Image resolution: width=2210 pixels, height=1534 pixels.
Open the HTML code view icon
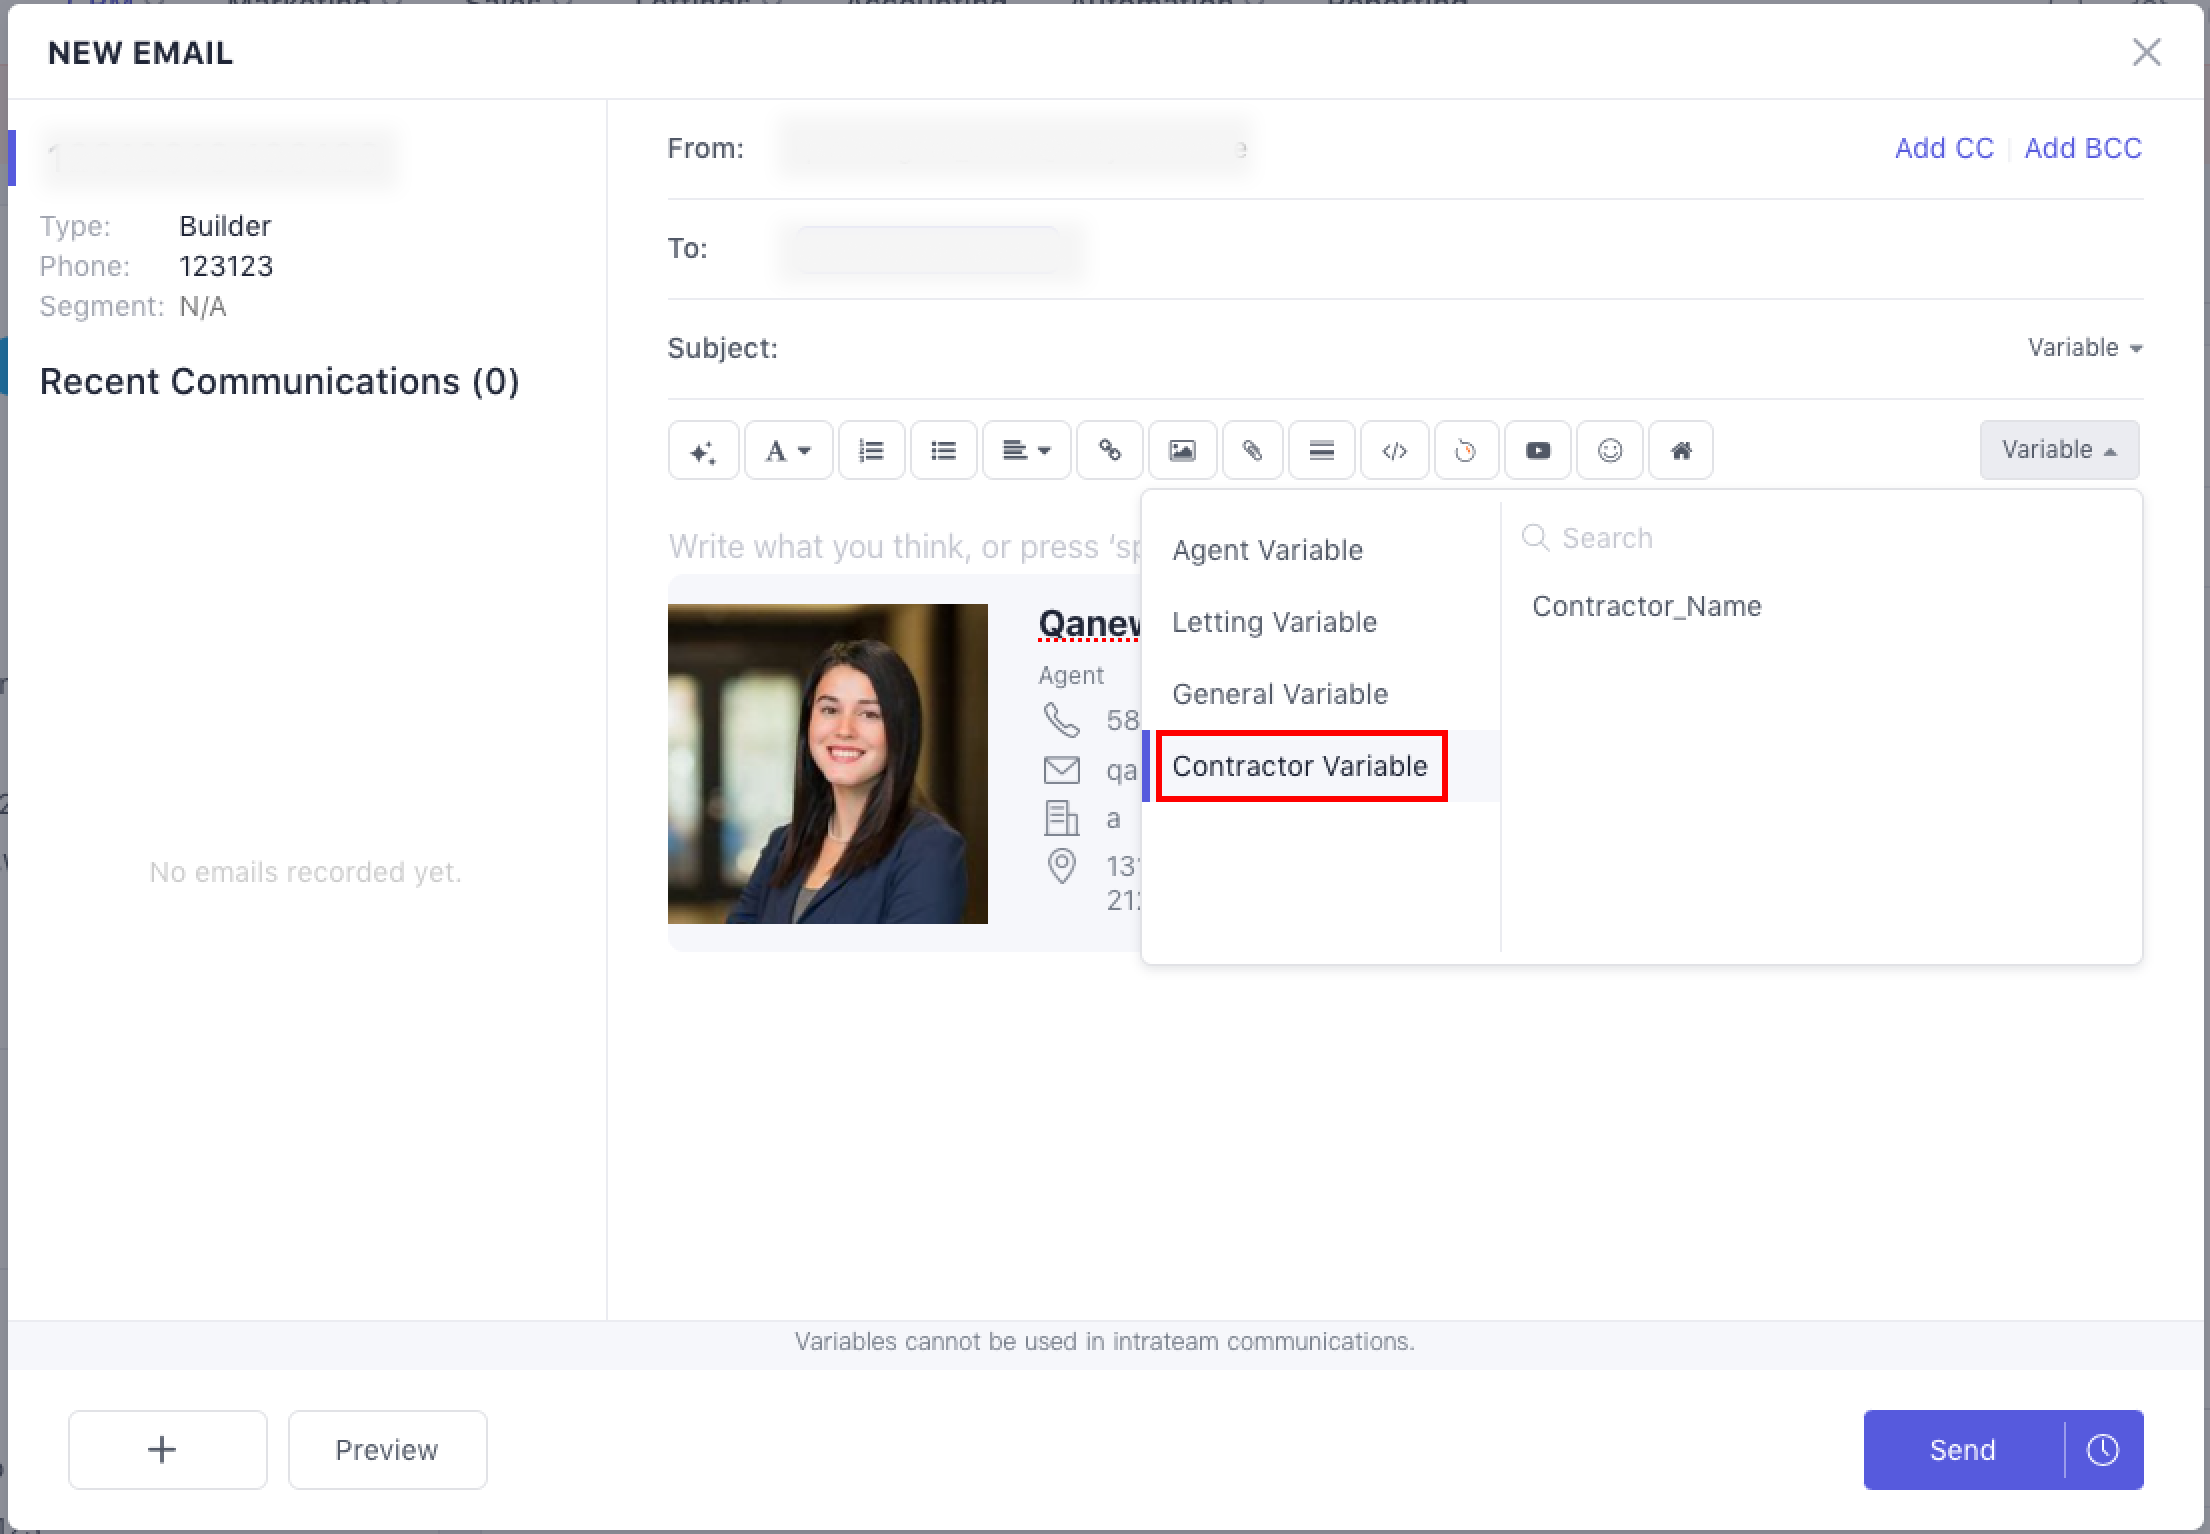click(x=1394, y=451)
